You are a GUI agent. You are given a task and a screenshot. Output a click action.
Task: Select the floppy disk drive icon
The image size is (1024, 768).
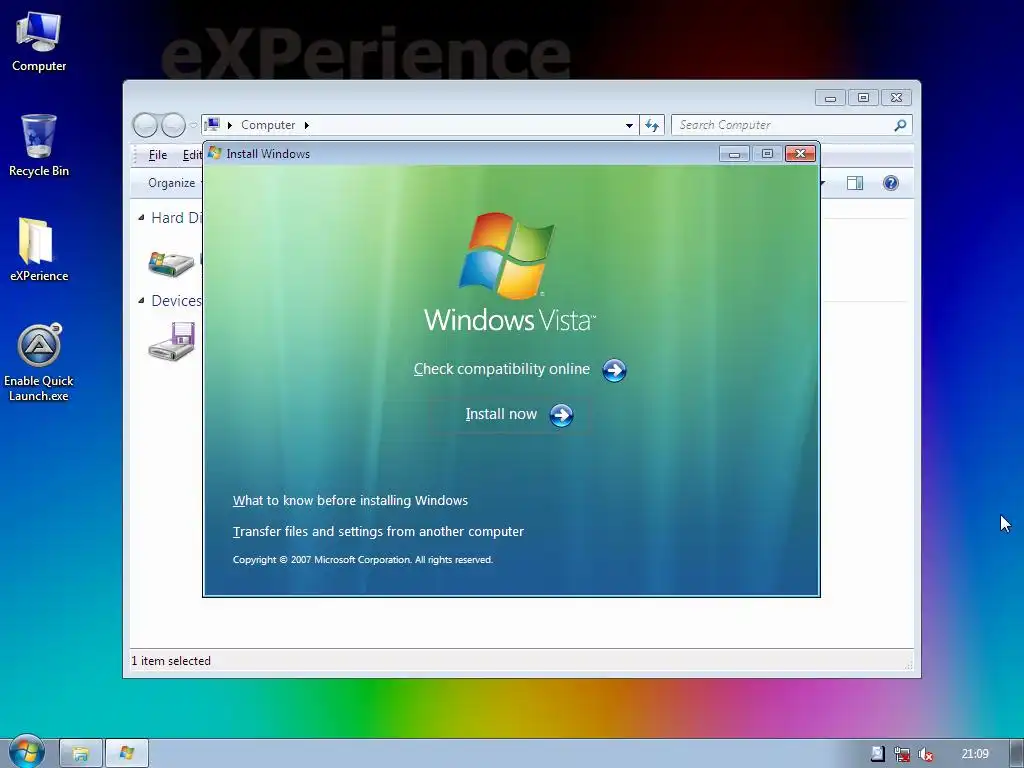pos(172,341)
